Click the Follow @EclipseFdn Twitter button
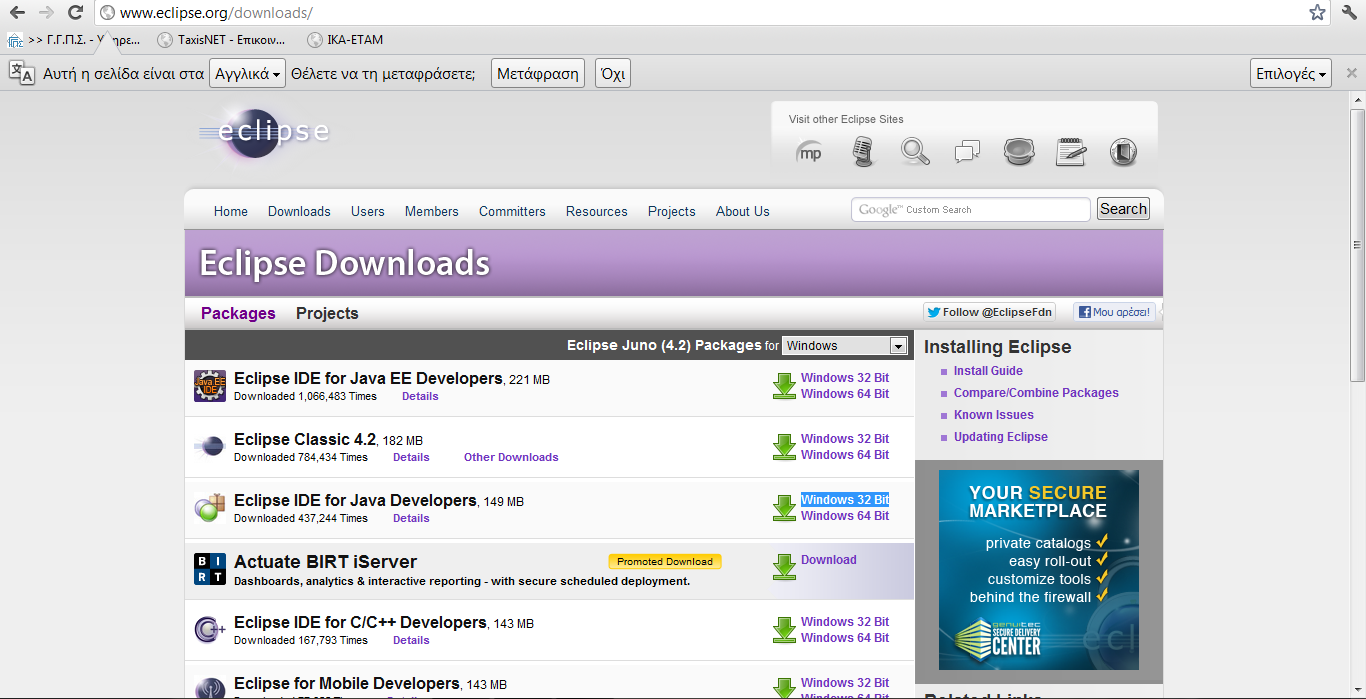The image size is (1366, 699). coord(989,312)
